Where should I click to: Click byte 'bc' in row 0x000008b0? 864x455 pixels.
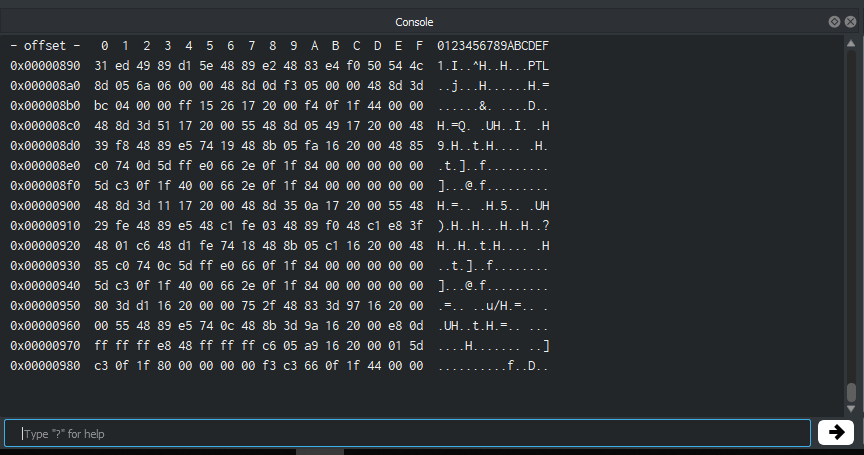tap(101, 106)
